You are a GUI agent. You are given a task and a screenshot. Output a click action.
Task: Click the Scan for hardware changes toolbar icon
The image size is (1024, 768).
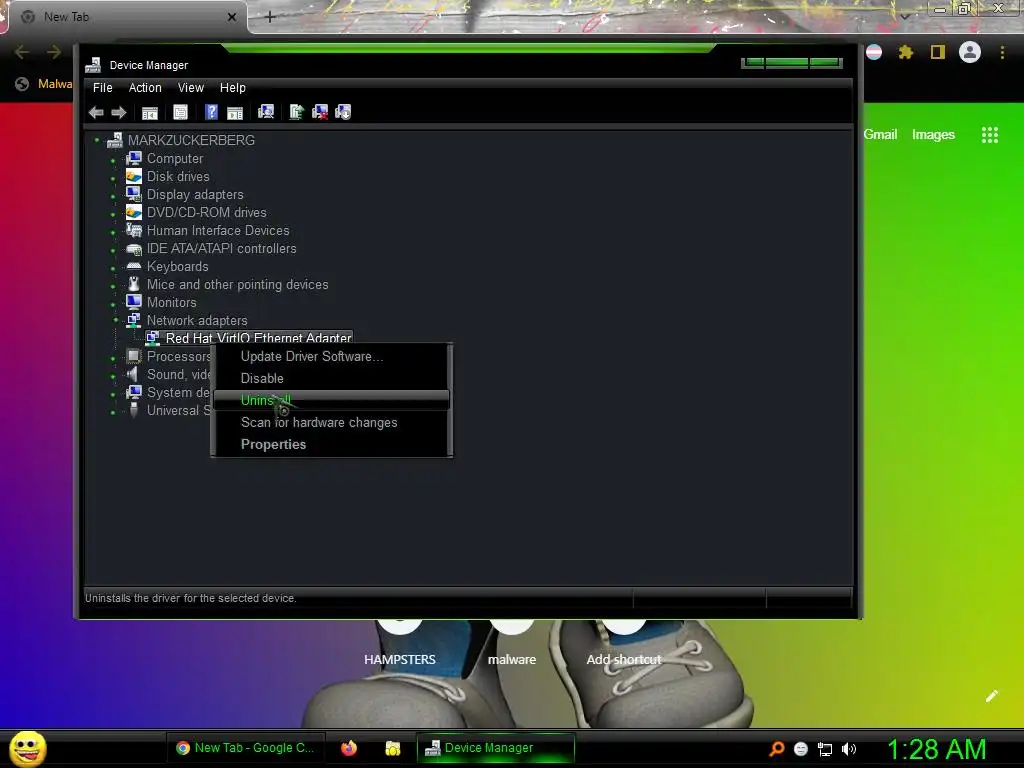(266, 112)
